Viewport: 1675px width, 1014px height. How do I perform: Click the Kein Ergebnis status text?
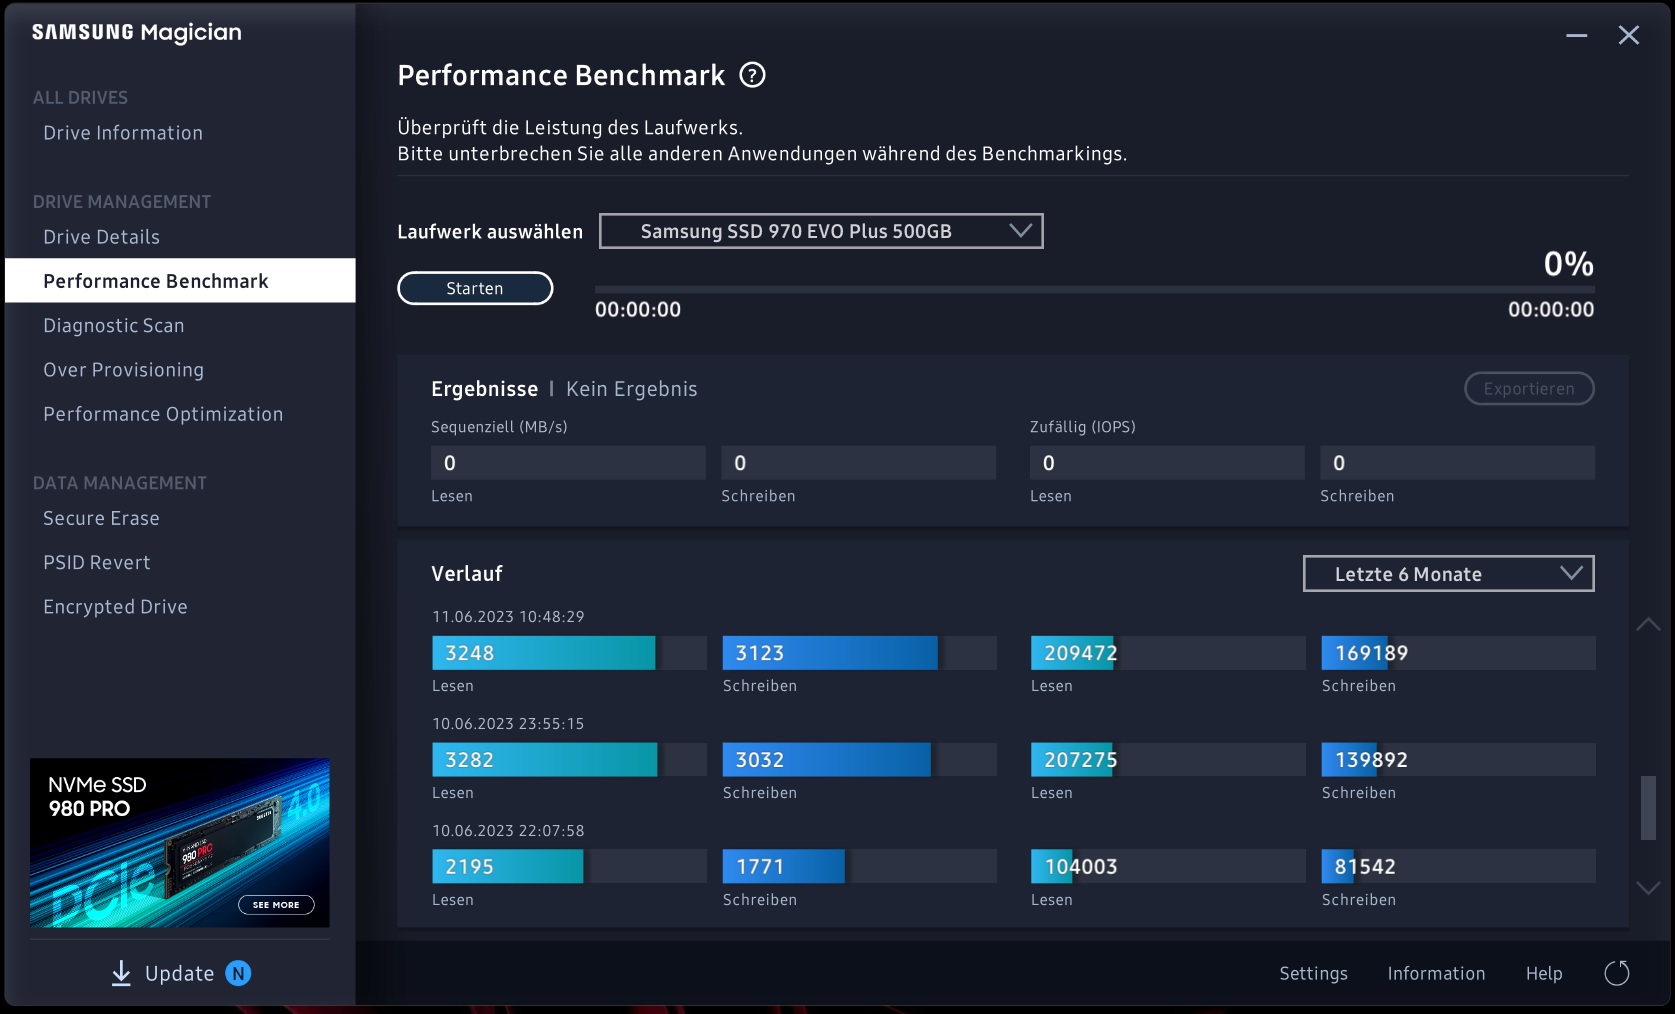coord(632,389)
